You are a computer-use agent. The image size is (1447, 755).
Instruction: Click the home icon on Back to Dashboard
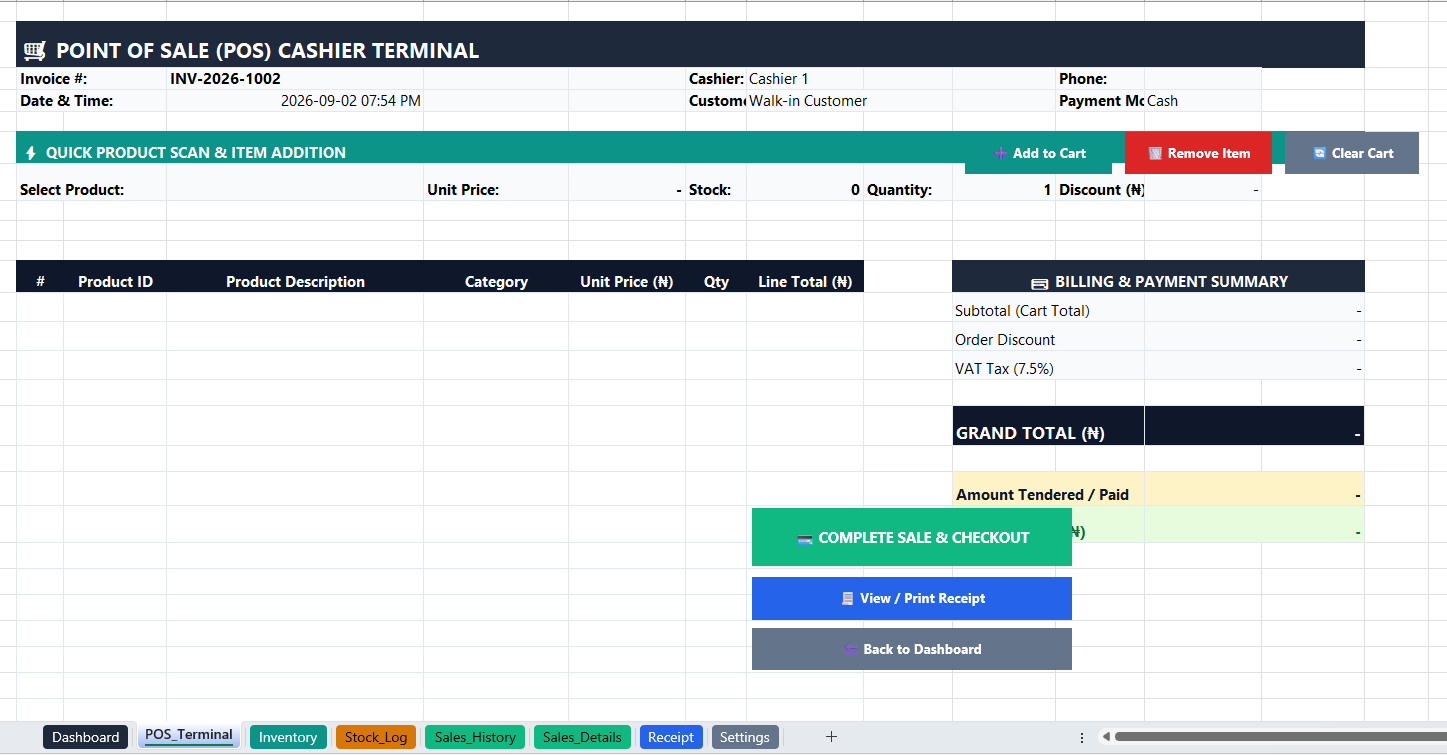pos(851,650)
